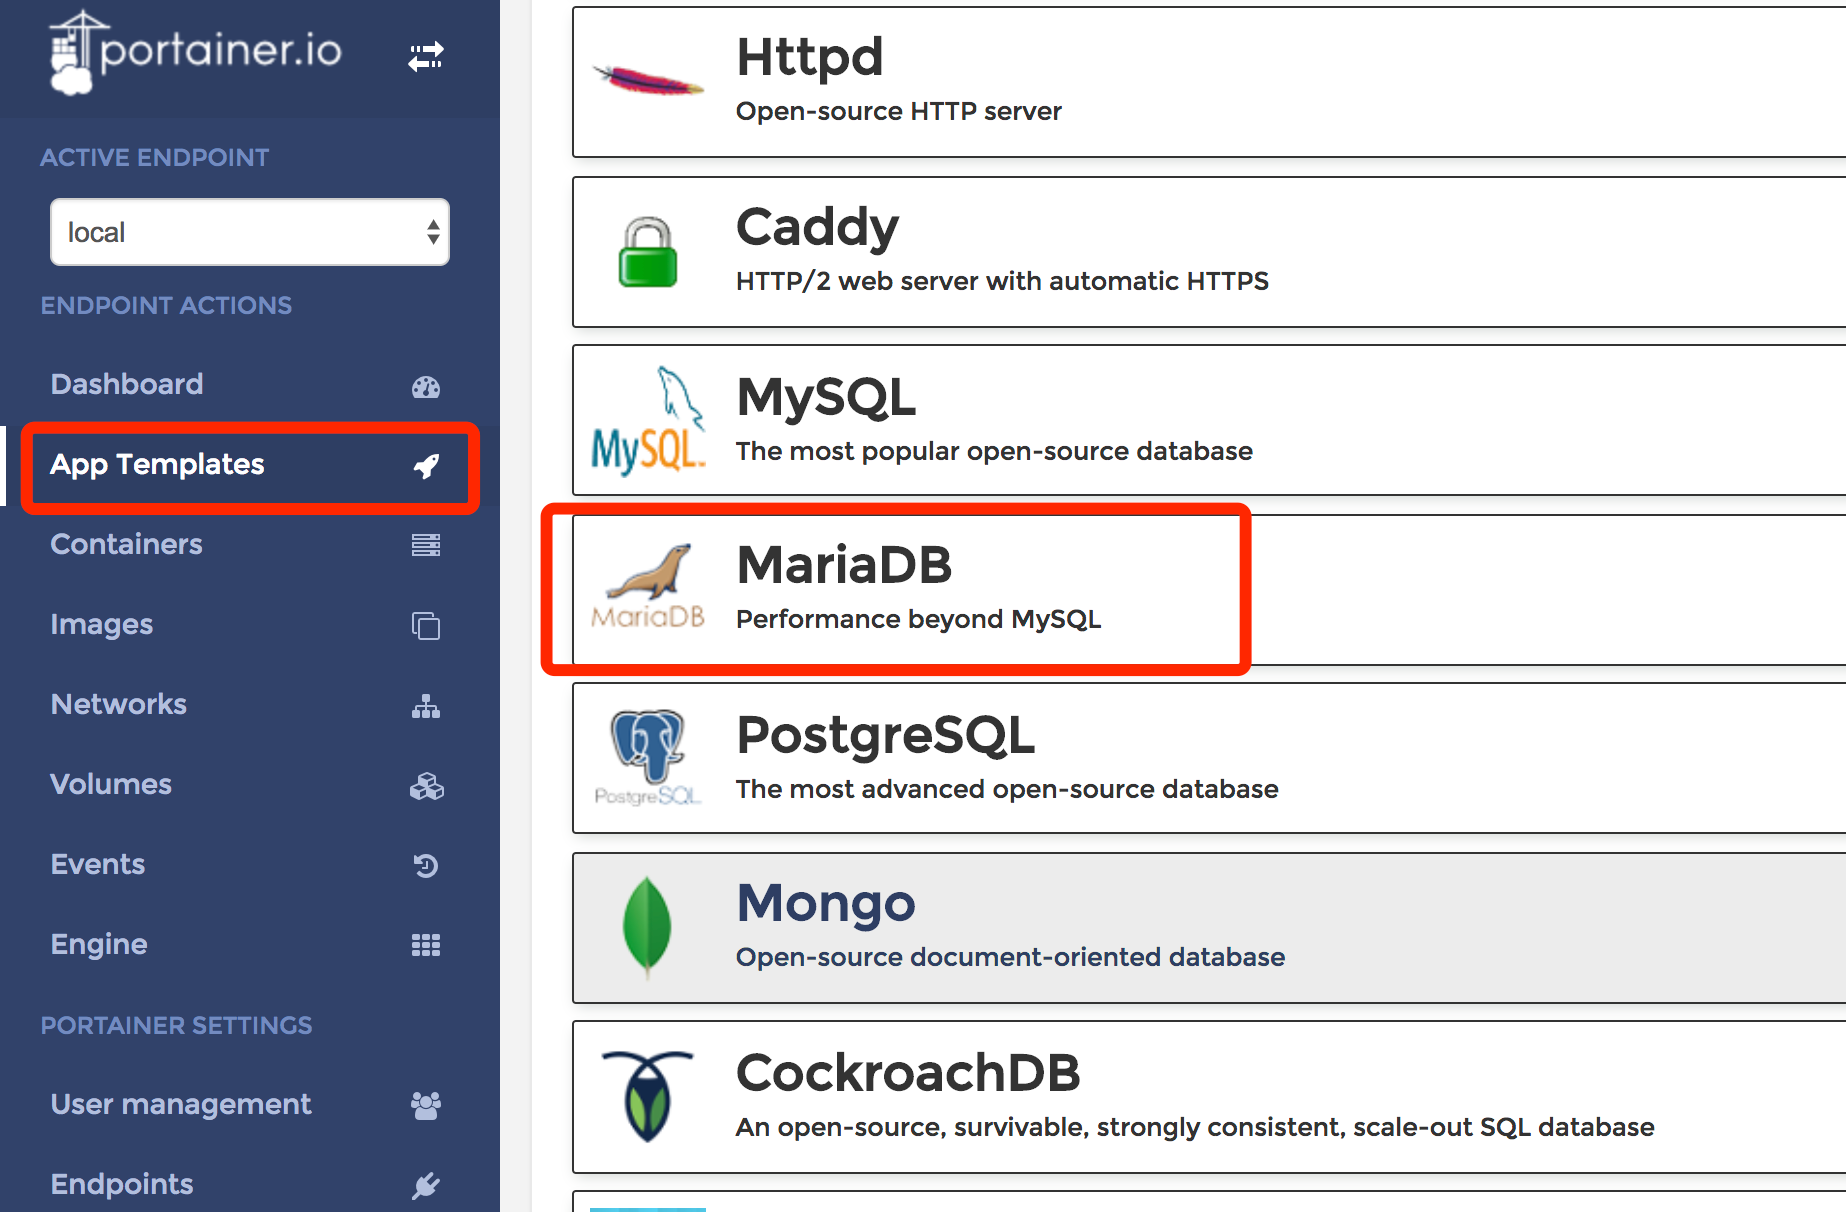Screen dimensions: 1846x1212
Task: Click the Engine grid icon
Action: (x=426, y=945)
